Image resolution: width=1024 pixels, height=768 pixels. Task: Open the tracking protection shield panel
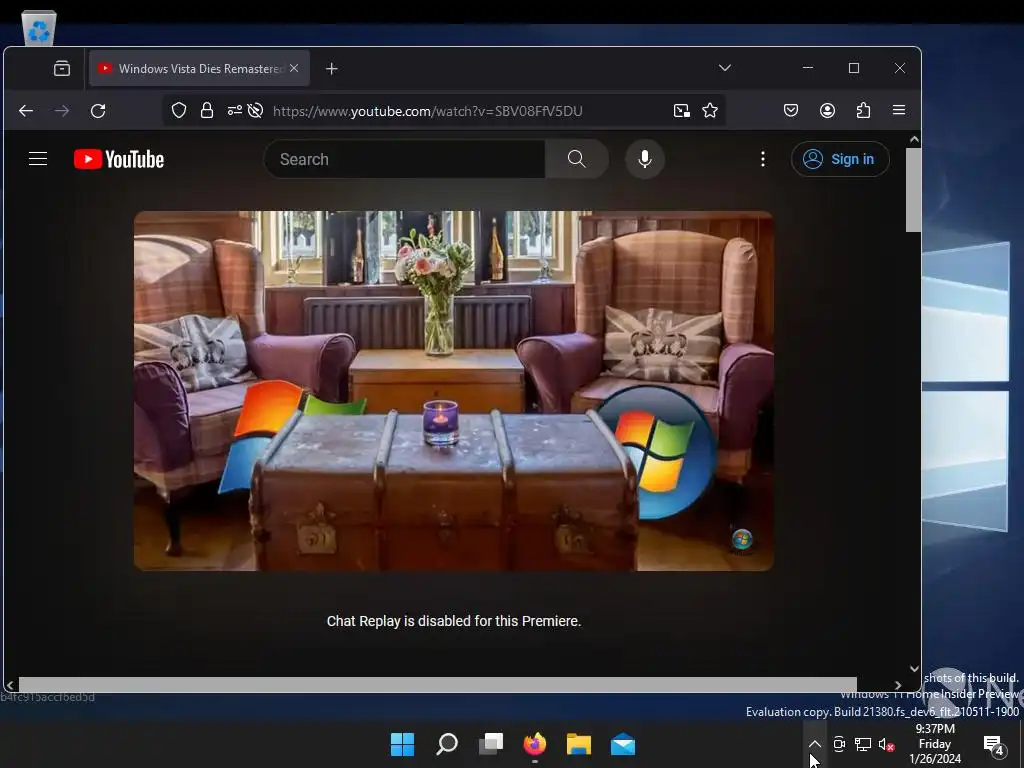coord(179,110)
